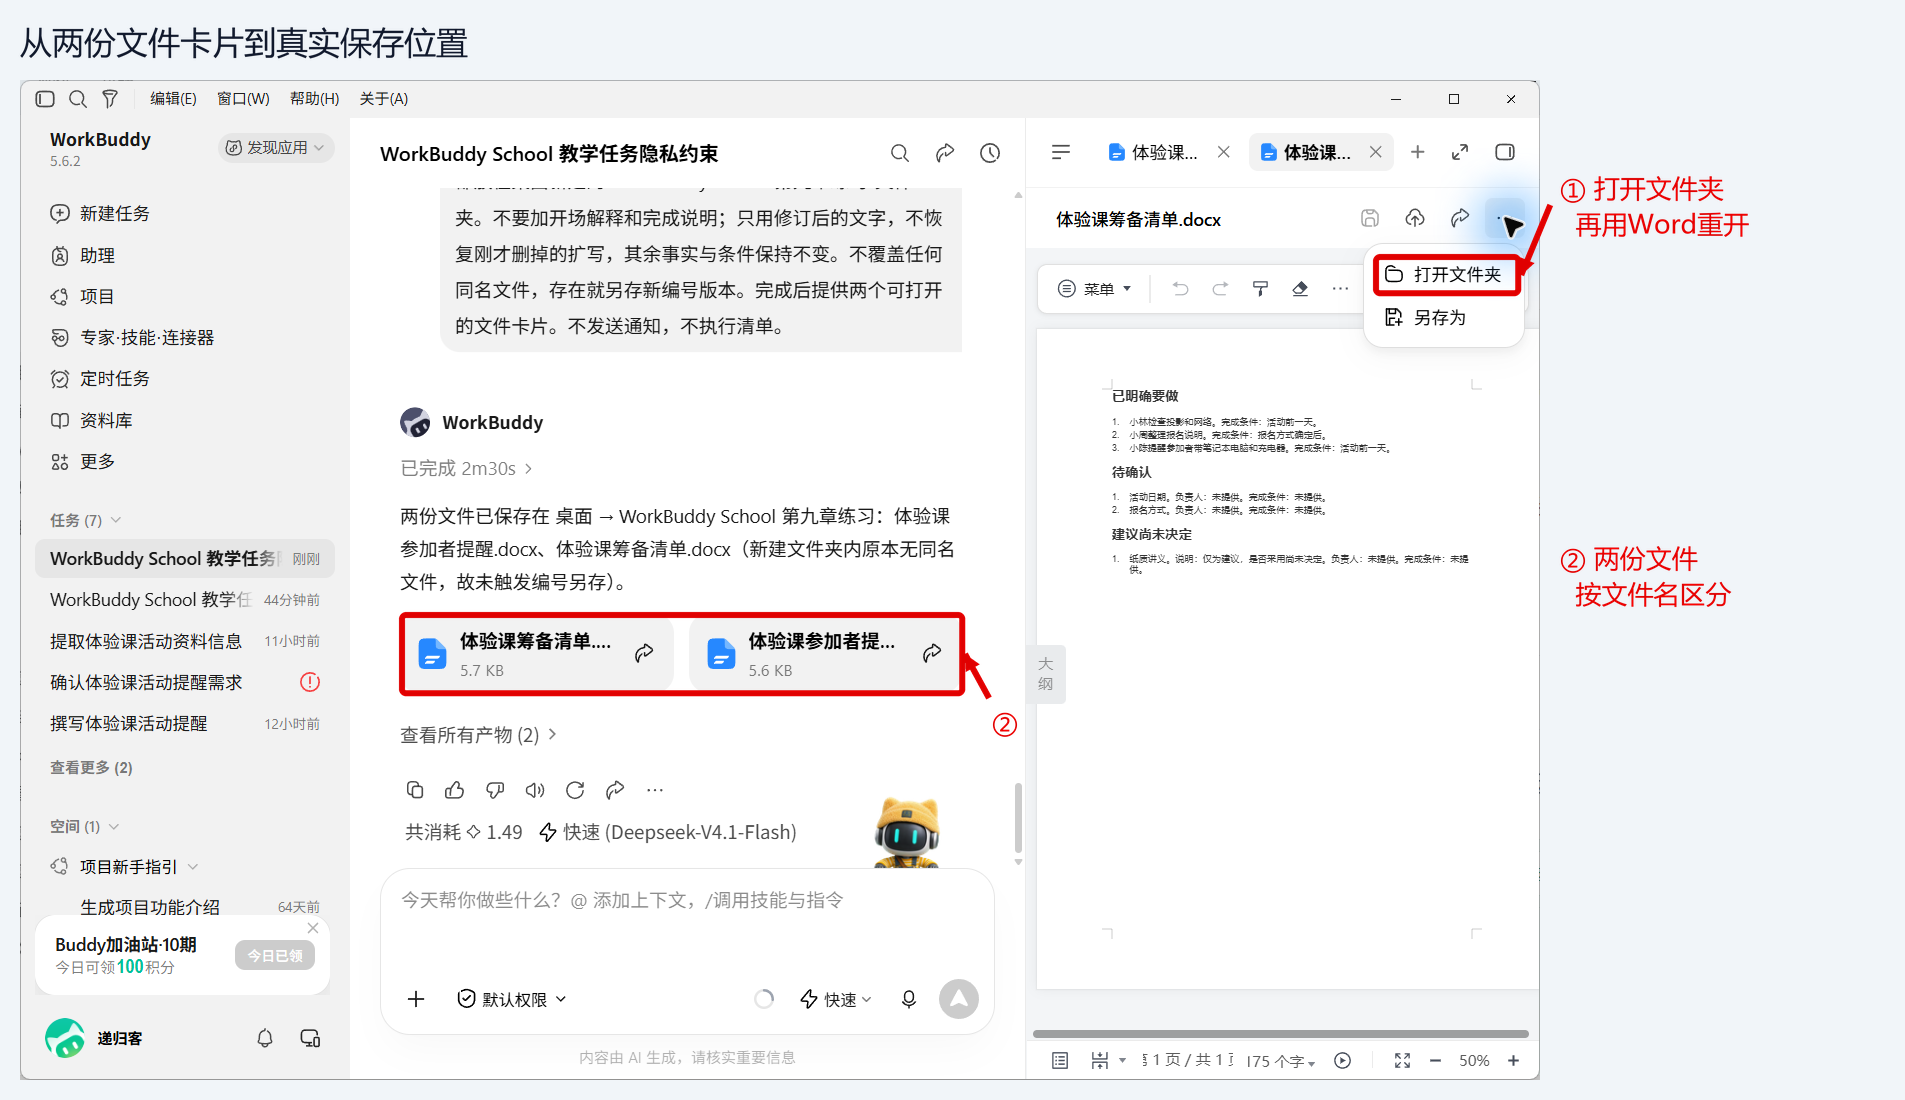Expand the 发现应用 dropdown
The width and height of the screenshot is (1905, 1100).
[275, 148]
